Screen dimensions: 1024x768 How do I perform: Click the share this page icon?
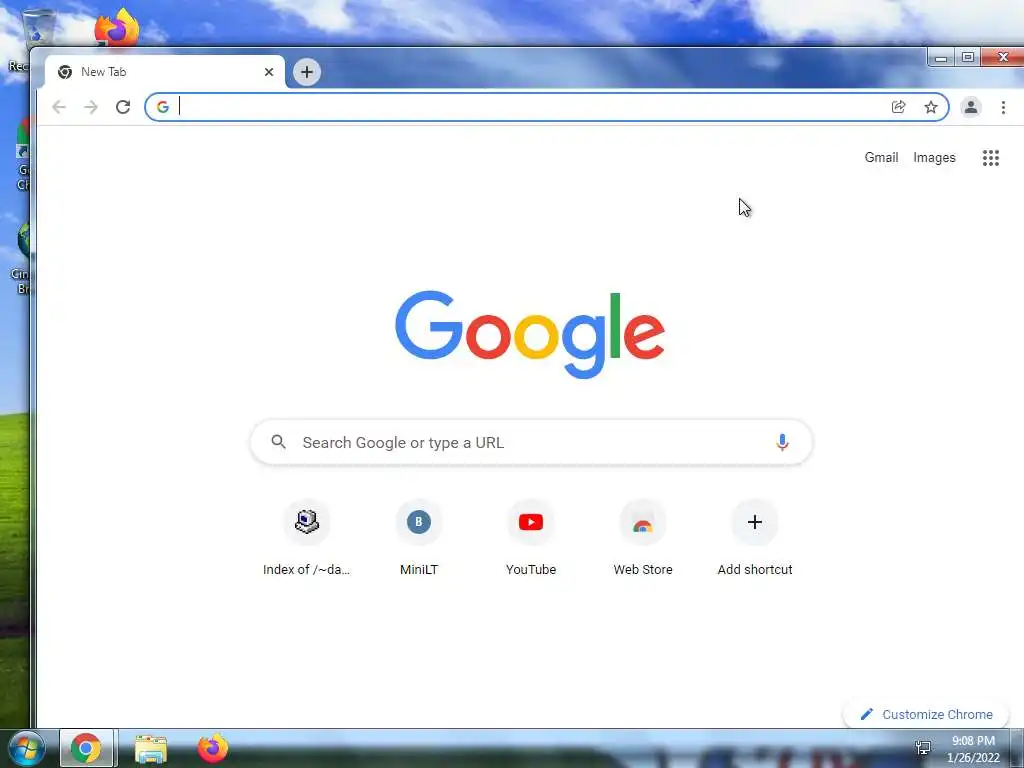(x=899, y=107)
